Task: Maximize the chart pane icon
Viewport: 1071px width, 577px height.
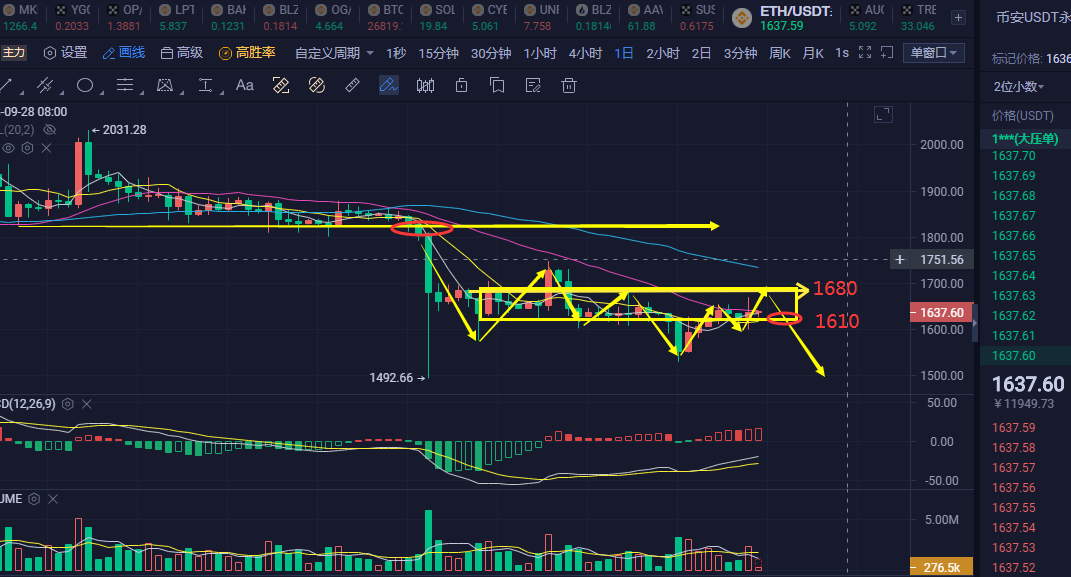Action: pos(883,114)
